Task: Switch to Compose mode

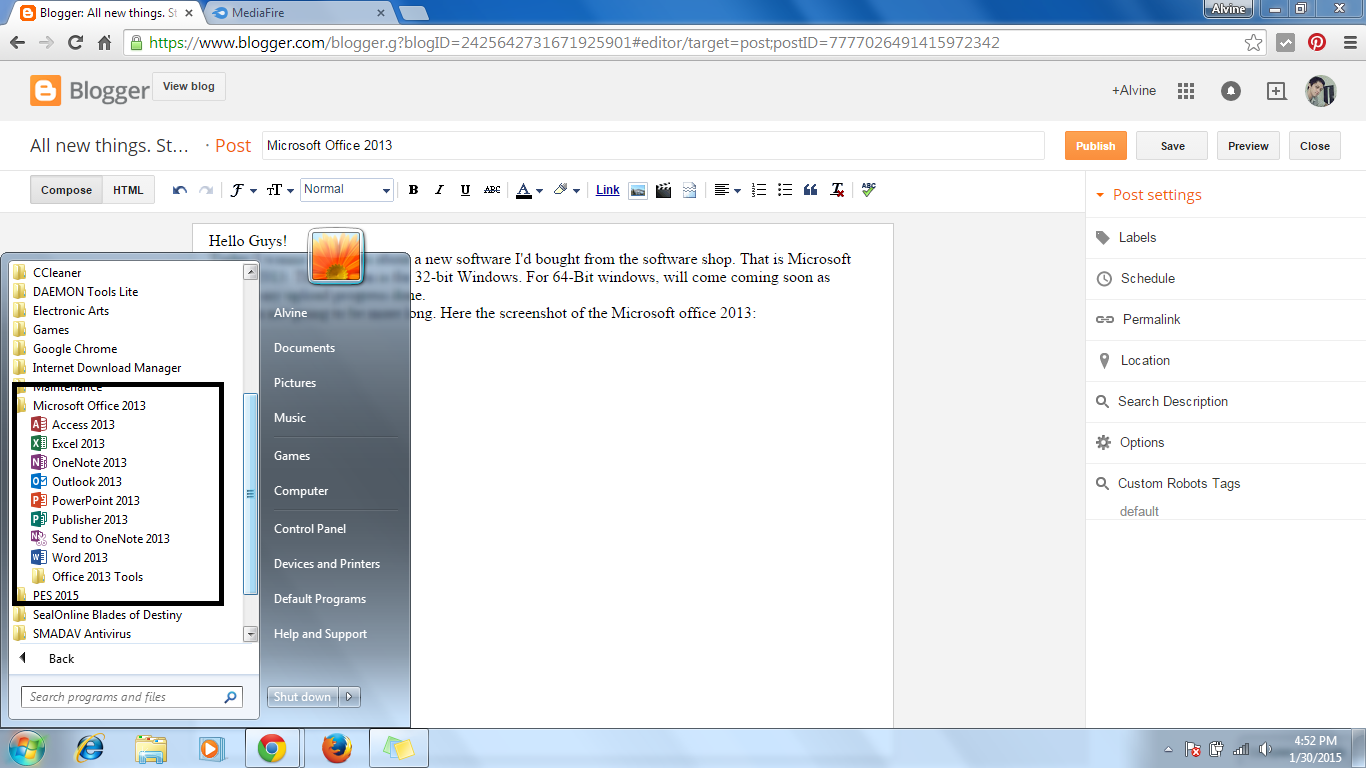Action: click(66, 190)
